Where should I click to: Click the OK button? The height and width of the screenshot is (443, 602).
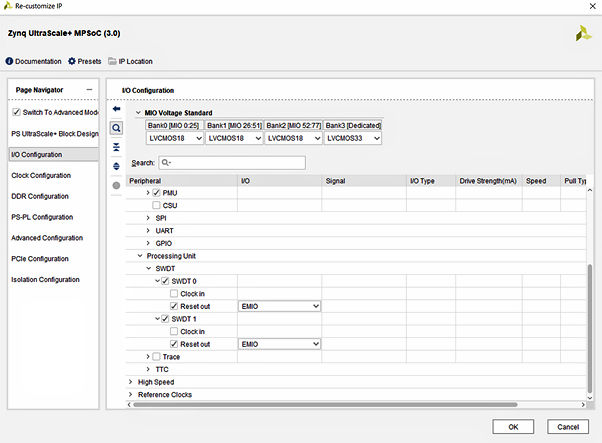coord(513,426)
